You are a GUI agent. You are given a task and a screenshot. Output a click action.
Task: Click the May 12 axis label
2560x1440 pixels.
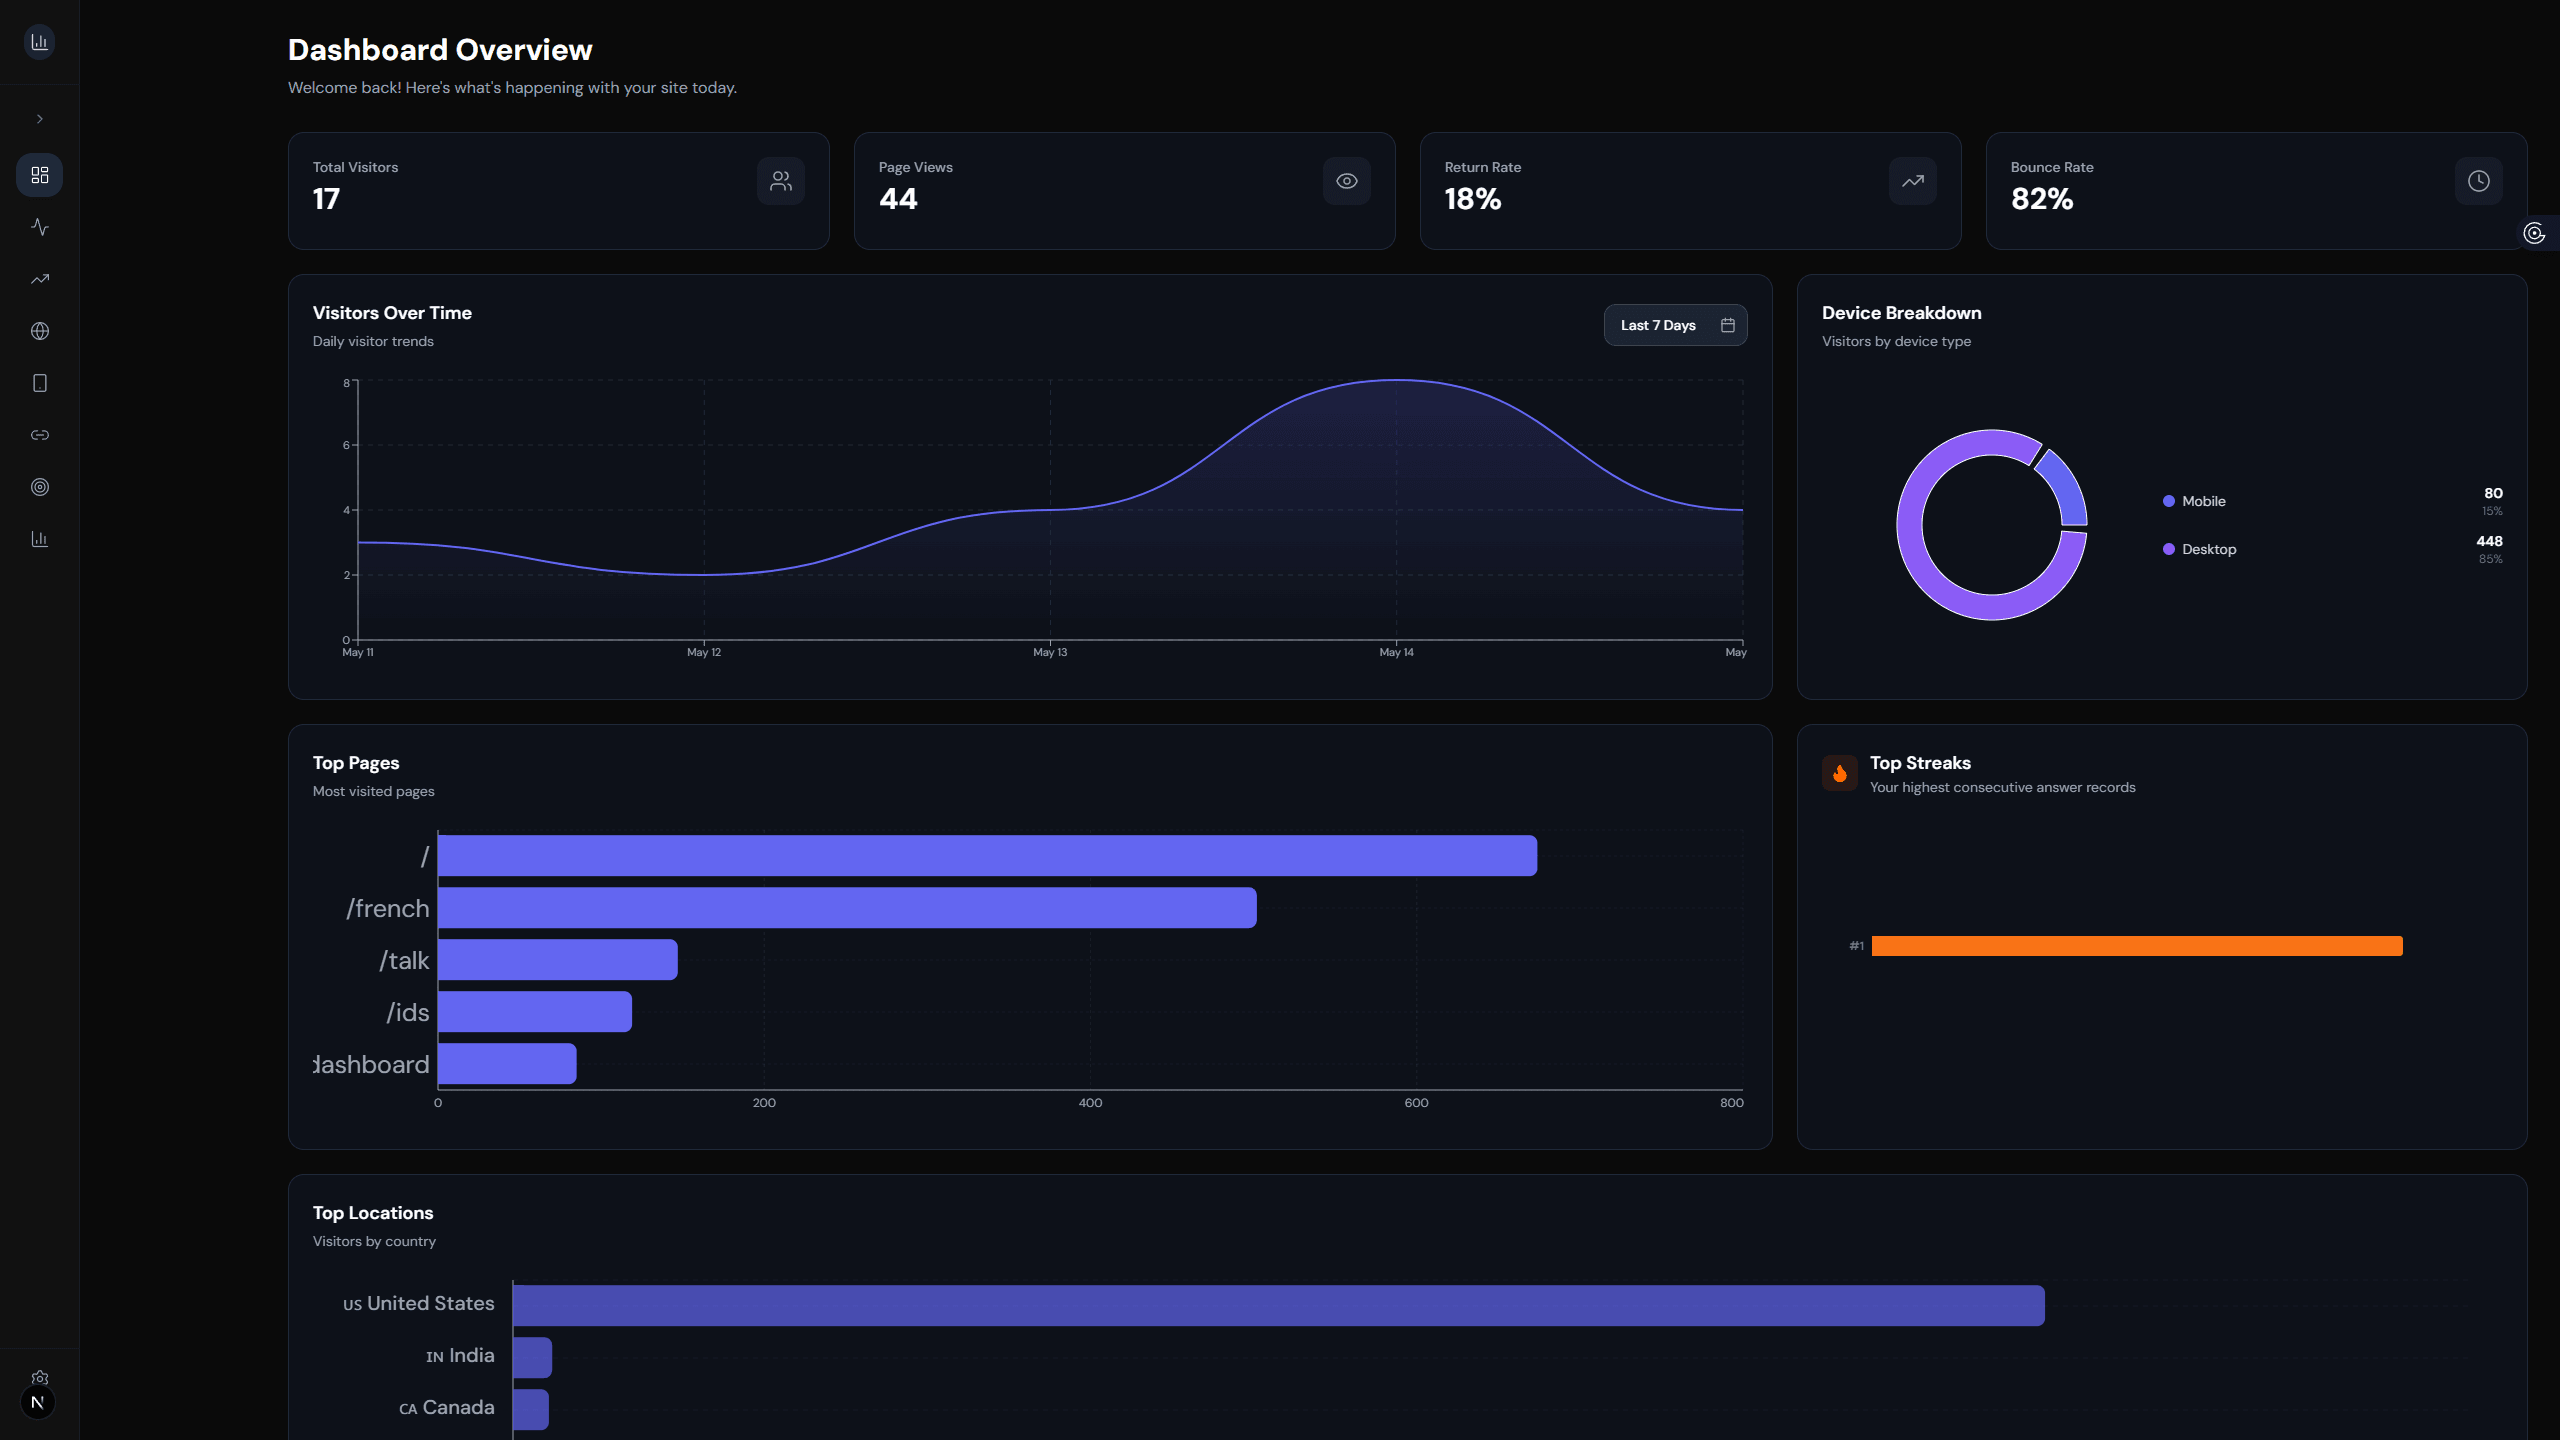[x=704, y=652]
